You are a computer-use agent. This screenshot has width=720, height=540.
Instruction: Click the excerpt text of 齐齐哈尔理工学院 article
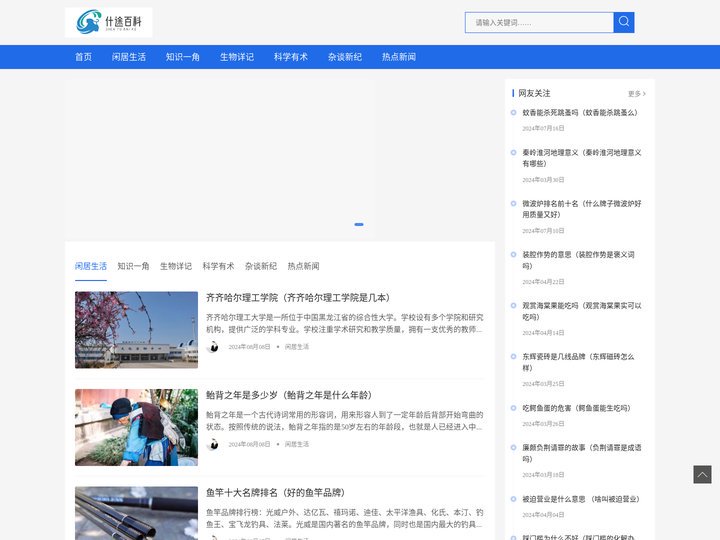click(x=344, y=323)
